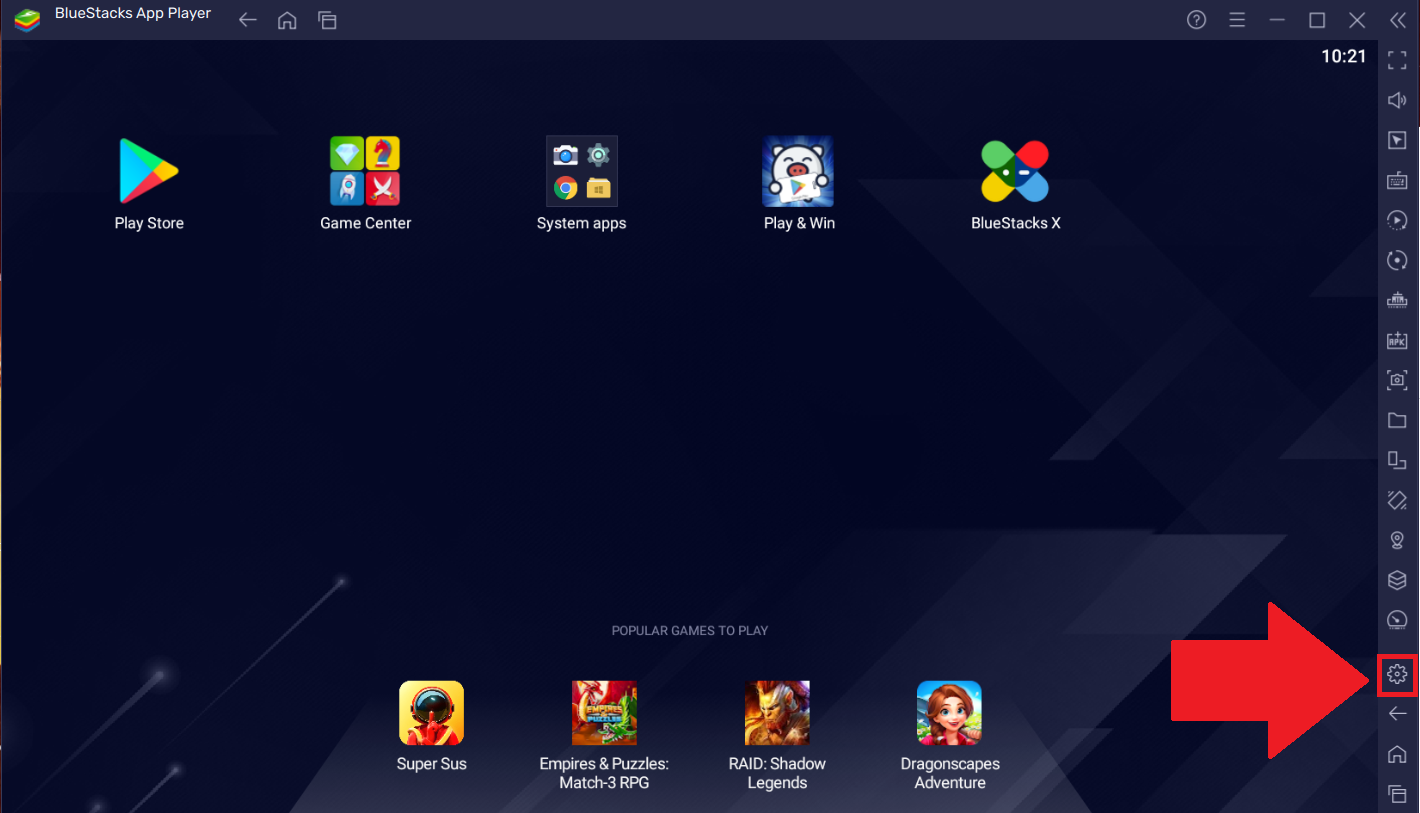The height and width of the screenshot is (813, 1420).
Task: Open the Super Sus game
Action: [x=431, y=713]
